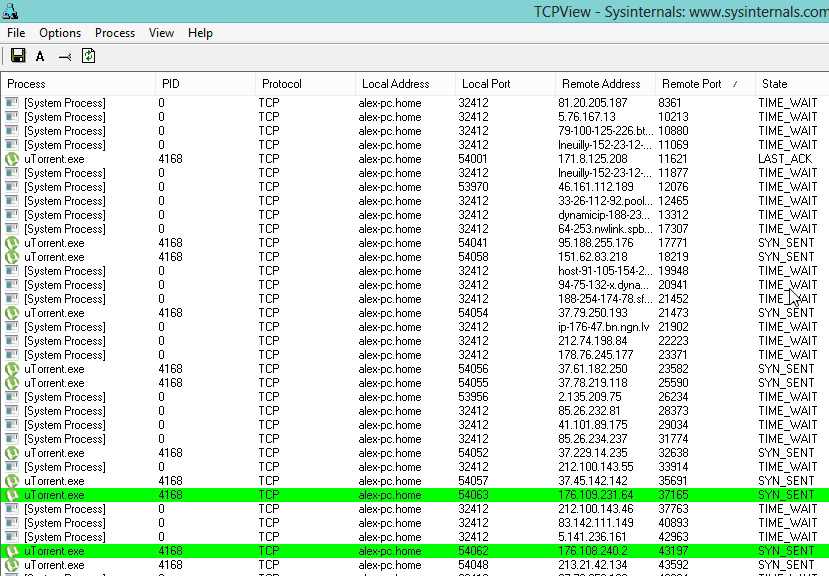The width and height of the screenshot is (829, 576).
Task: Click uTorrent icon on highlighted port 54063 row
Action: click(12, 495)
